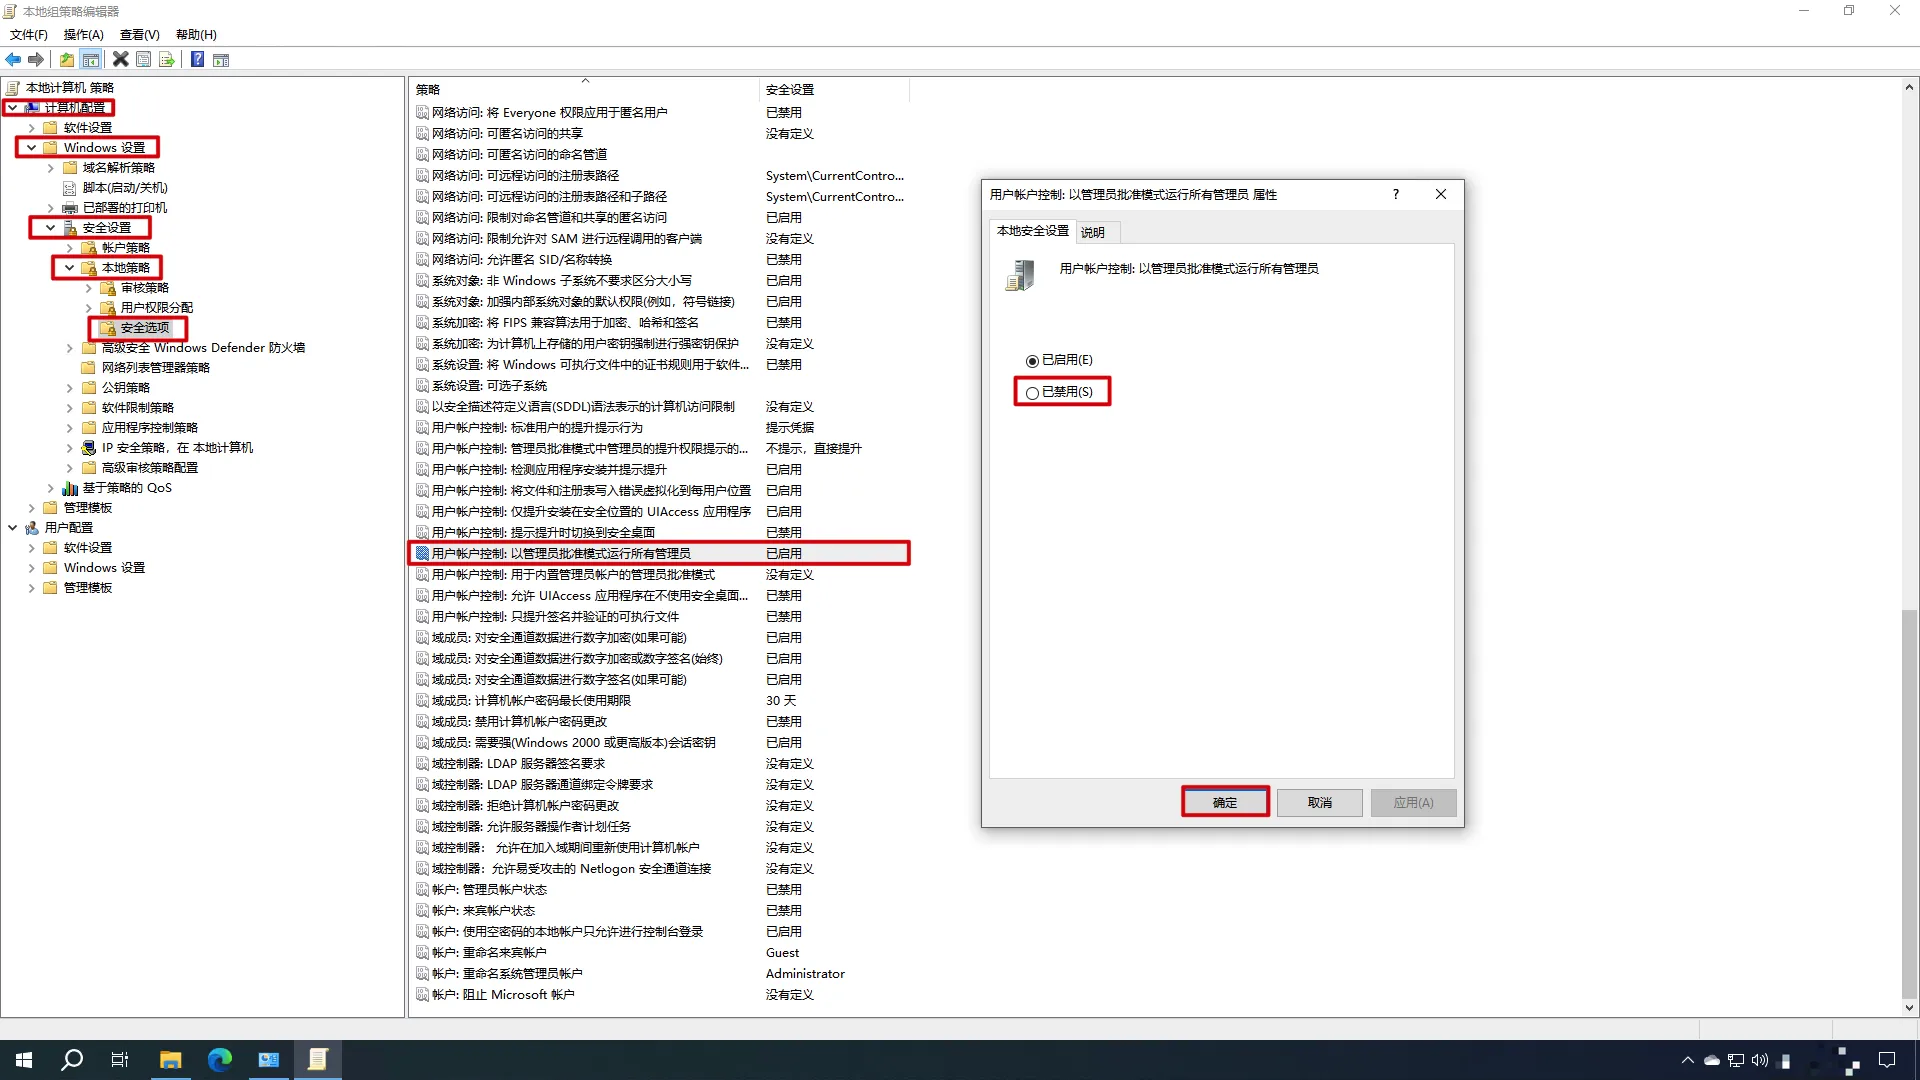This screenshot has width=1920, height=1080.
Task: Click the blue Back arrow toolbar icon
Action: pos(13,60)
